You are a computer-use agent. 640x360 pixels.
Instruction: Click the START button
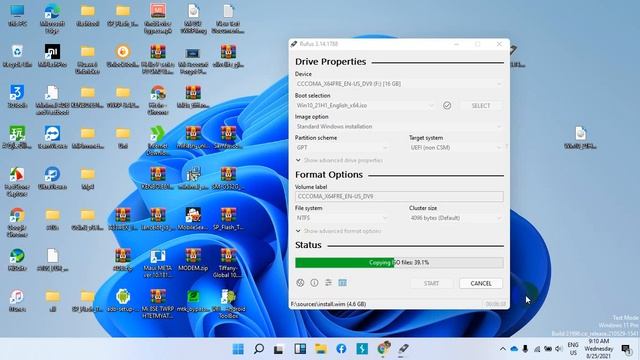pyautogui.click(x=431, y=283)
